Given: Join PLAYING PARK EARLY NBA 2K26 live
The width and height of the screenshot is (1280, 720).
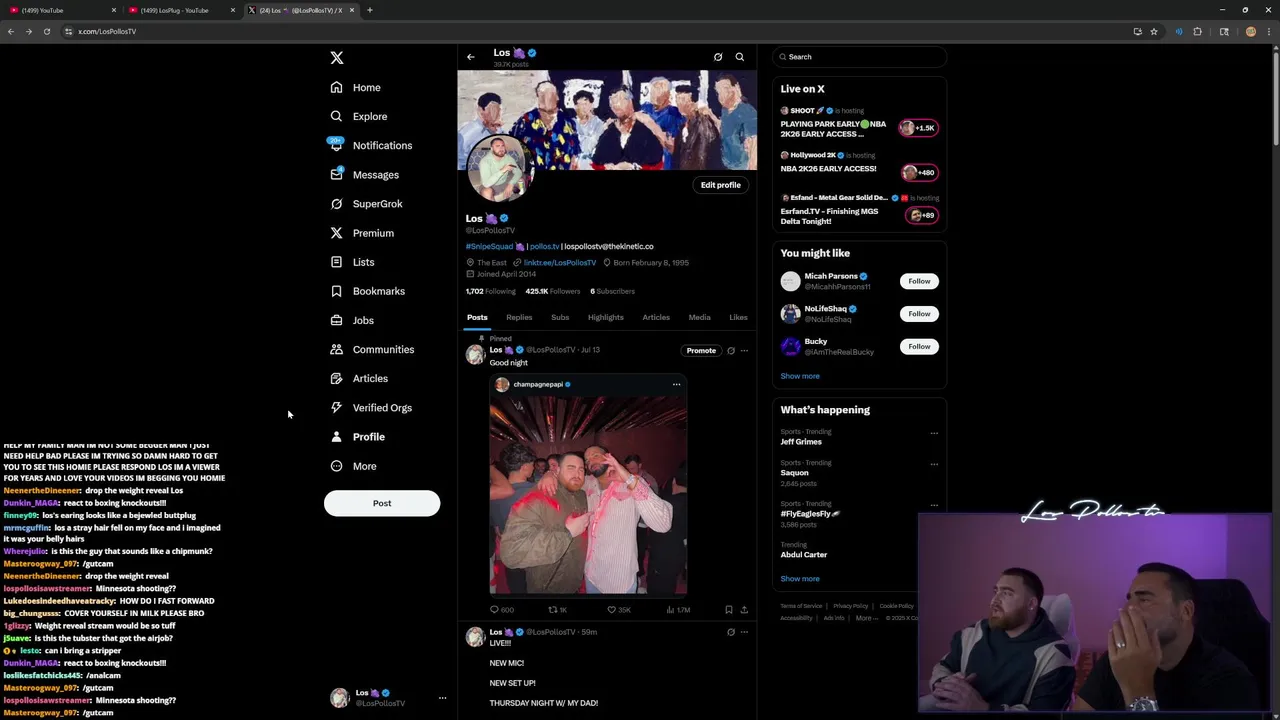Looking at the screenshot, I should [858, 123].
